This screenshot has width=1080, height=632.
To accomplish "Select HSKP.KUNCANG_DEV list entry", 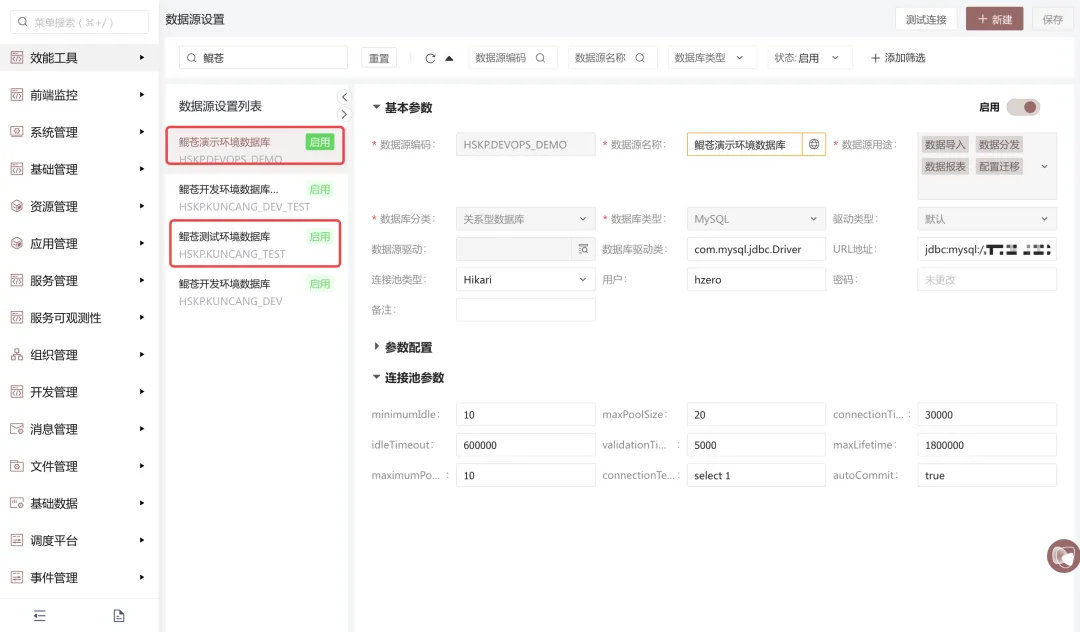I will click(256, 292).
